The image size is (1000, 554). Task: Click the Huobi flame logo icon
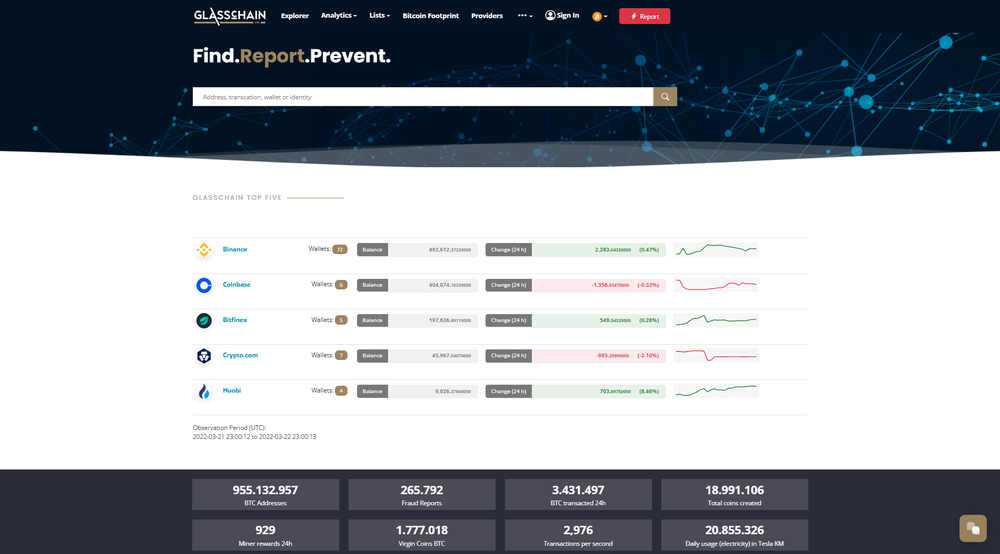[204, 391]
